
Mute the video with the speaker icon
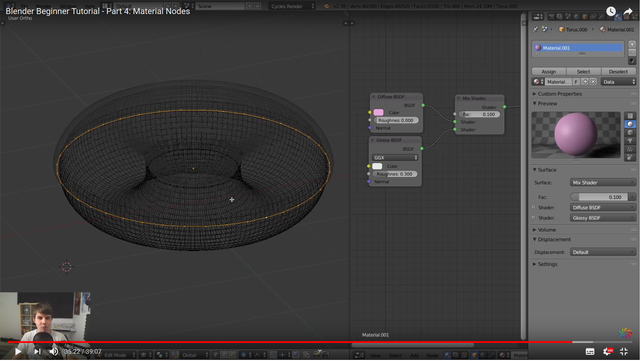tap(54, 351)
